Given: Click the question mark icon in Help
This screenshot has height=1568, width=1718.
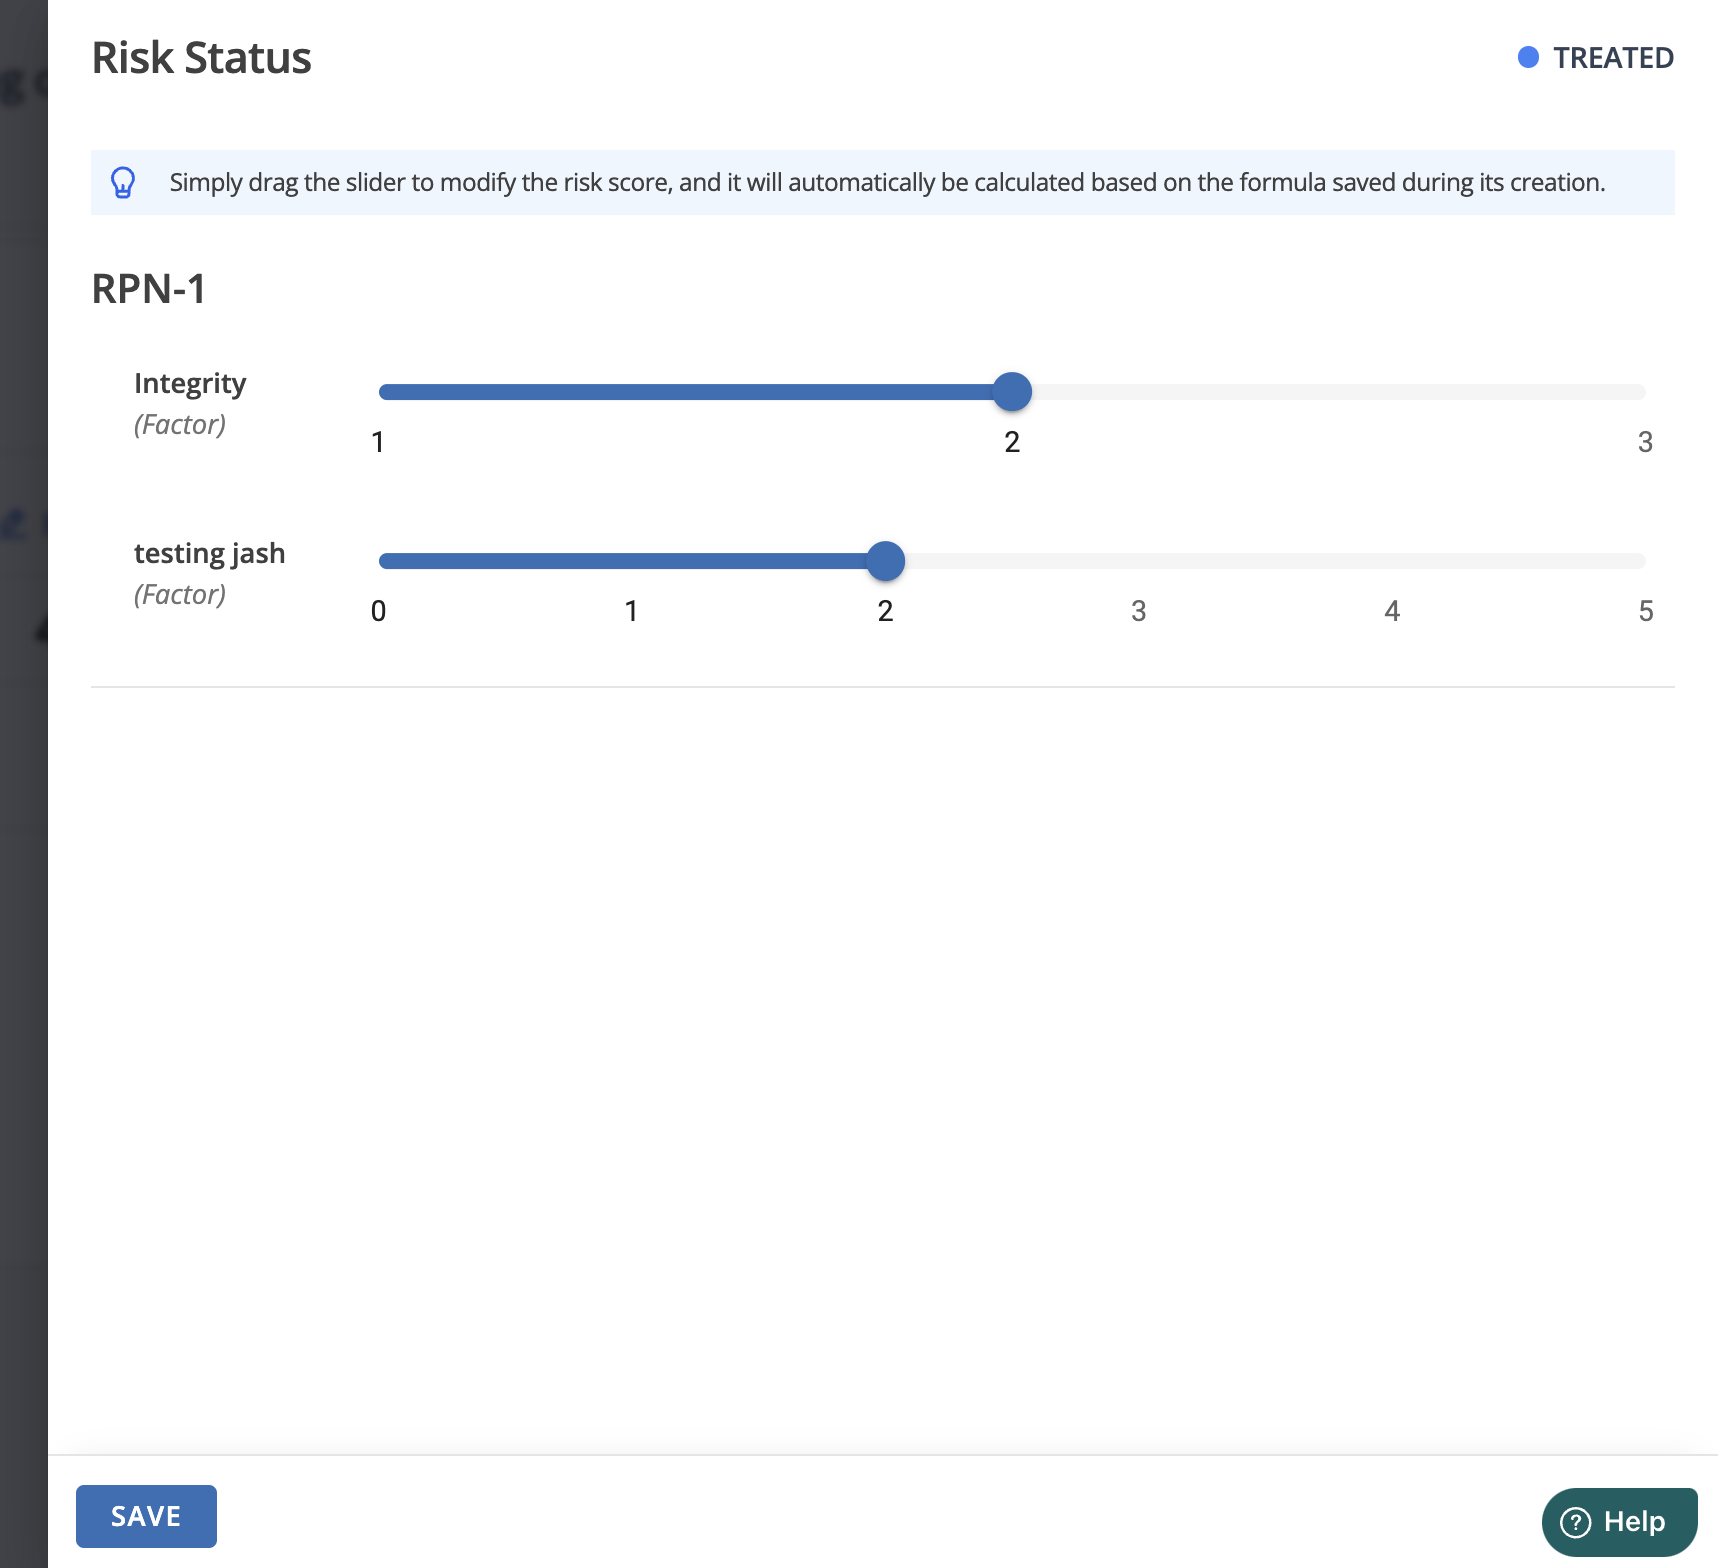Looking at the screenshot, I should pos(1575,1522).
